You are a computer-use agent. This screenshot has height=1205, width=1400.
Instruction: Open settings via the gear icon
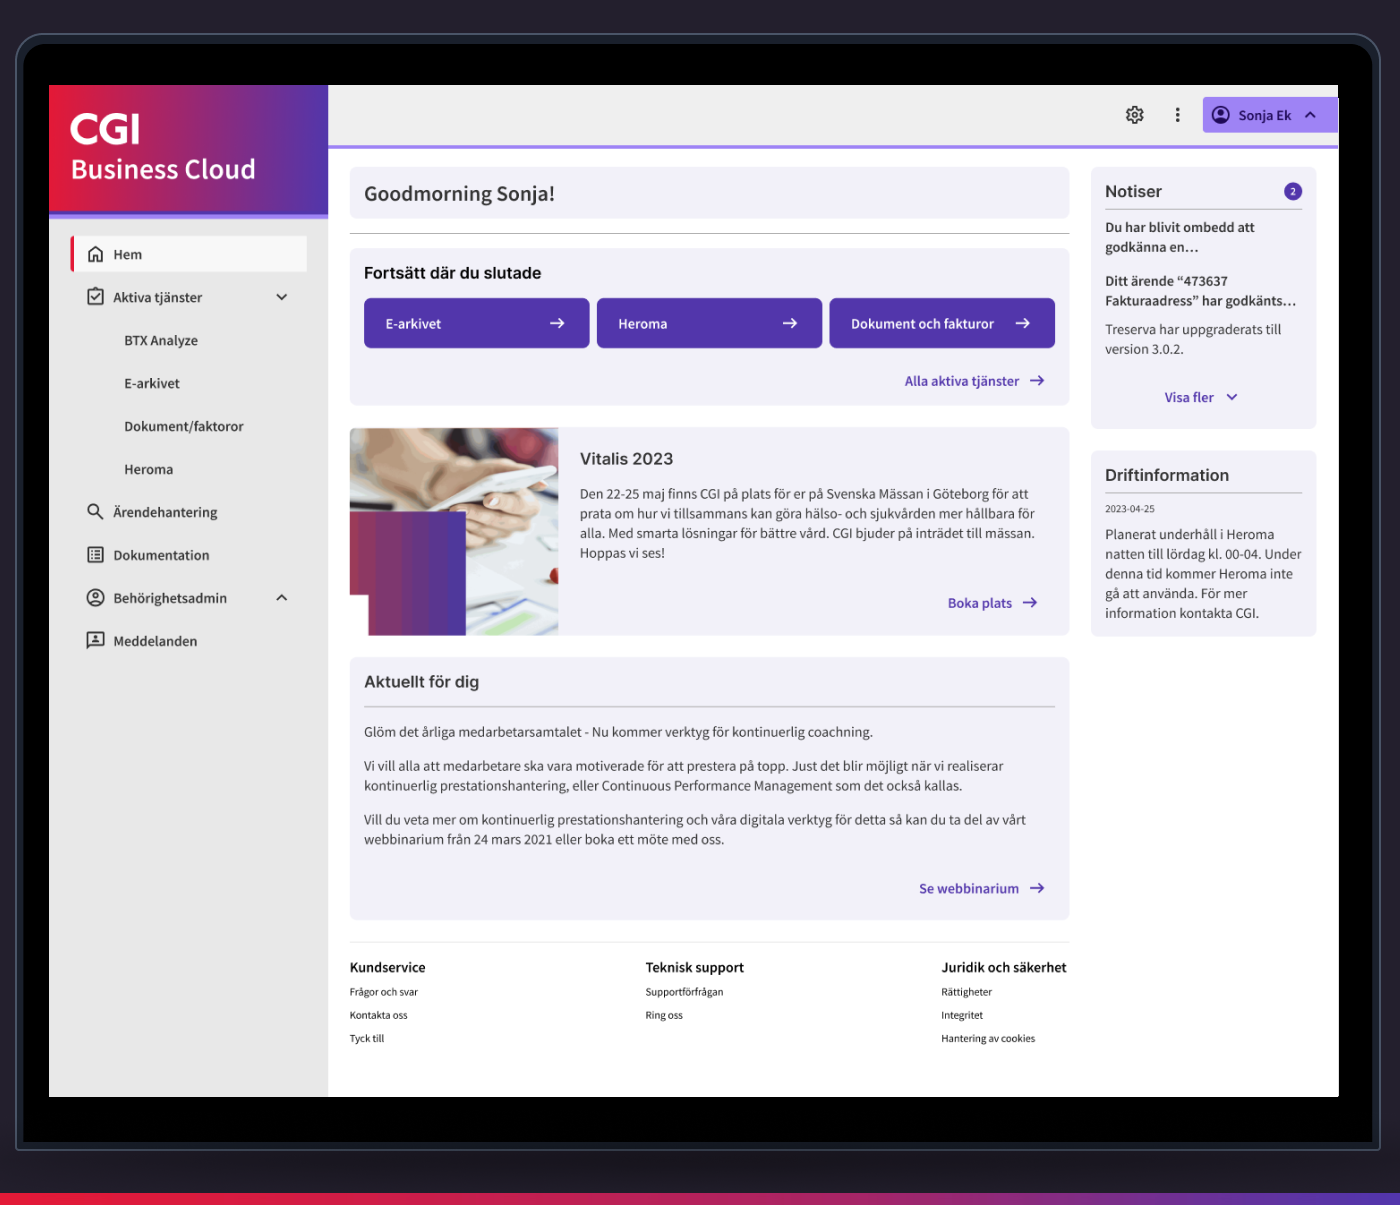1134,115
